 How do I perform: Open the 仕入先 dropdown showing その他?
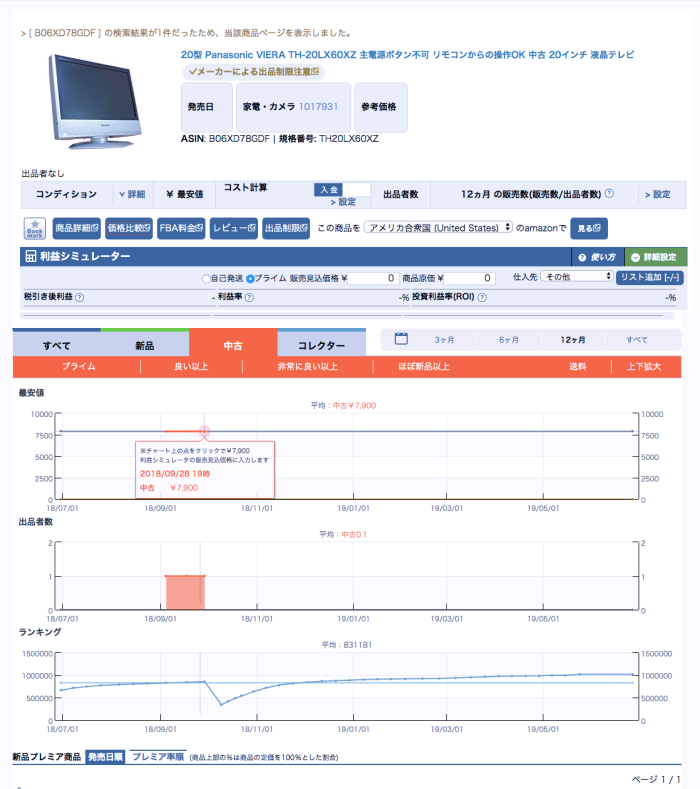pos(577,276)
